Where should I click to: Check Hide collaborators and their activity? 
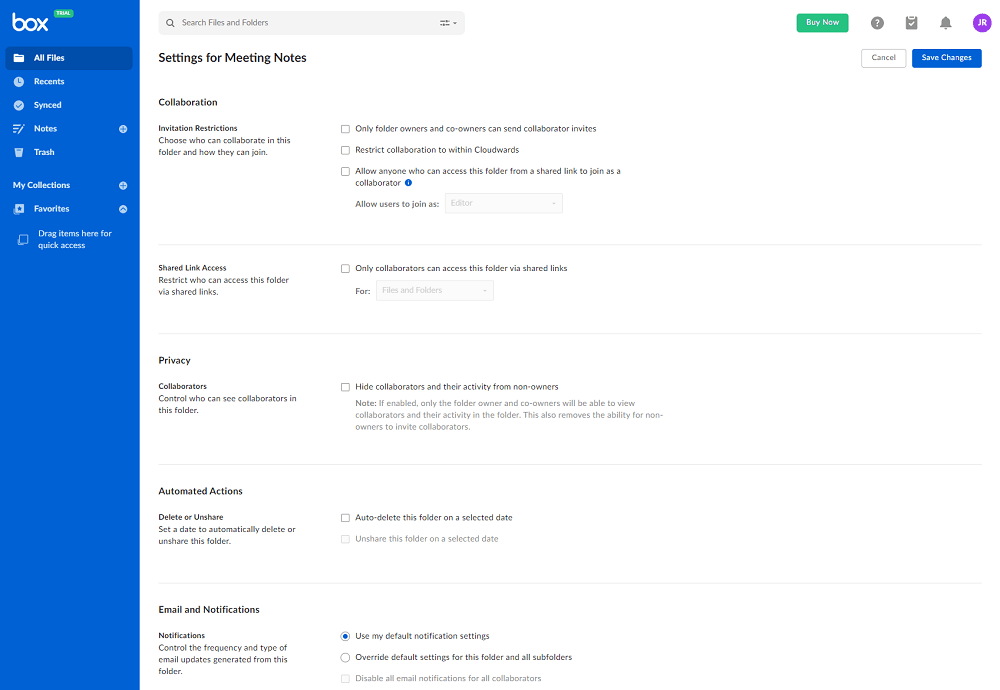(x=346, y=387)
